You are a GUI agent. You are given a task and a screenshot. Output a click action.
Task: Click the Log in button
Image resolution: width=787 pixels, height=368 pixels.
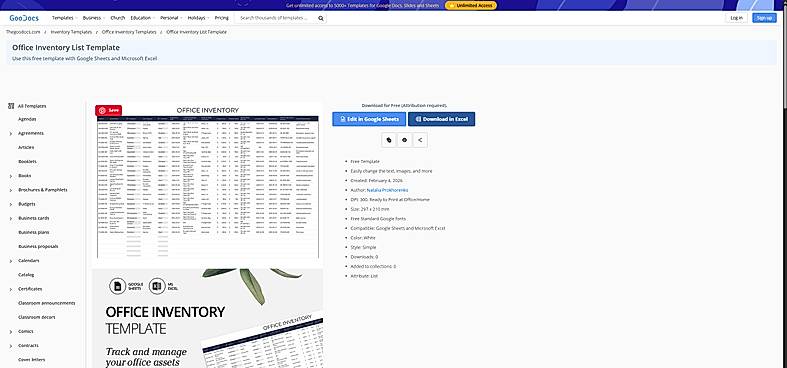[x=736, y=18]
